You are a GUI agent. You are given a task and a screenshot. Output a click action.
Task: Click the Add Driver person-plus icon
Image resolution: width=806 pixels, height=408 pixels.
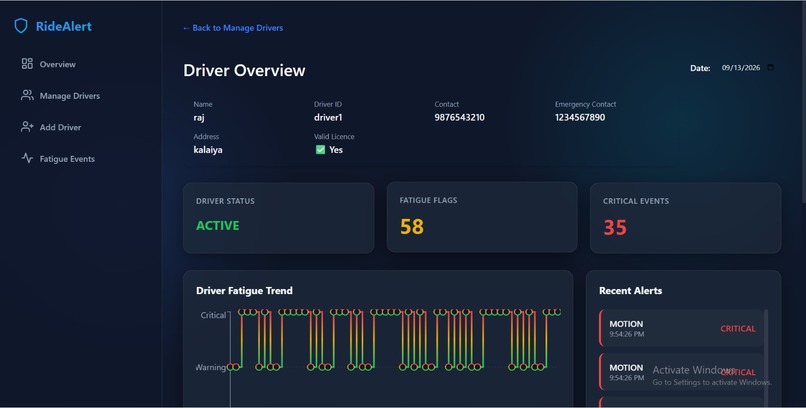point(27,127)
